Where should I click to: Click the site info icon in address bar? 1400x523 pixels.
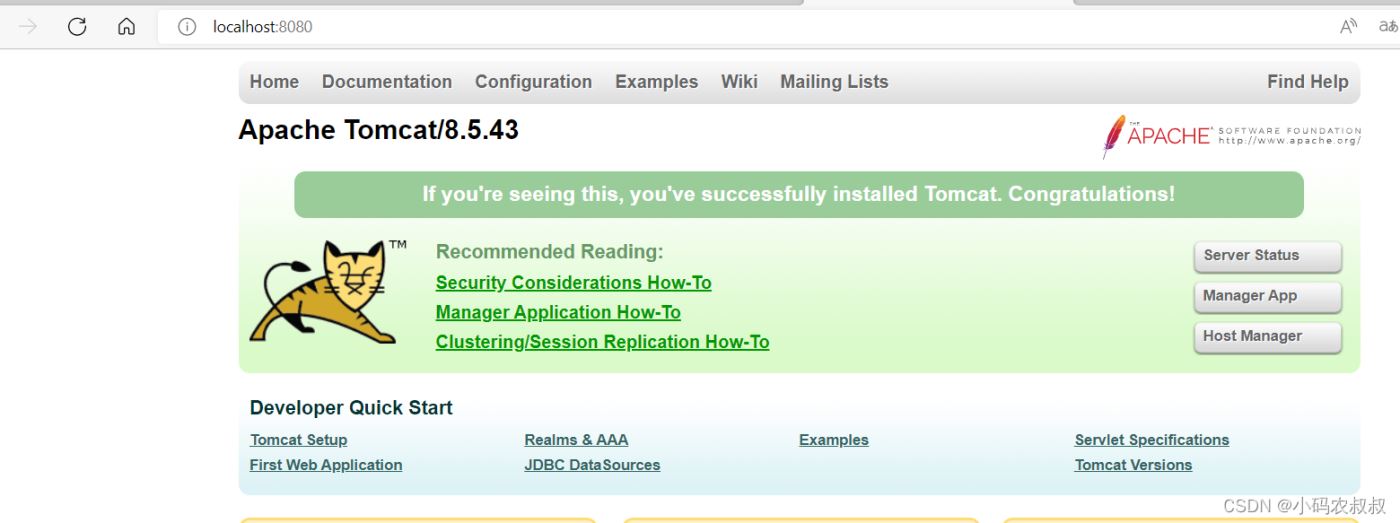click(187, 27)
